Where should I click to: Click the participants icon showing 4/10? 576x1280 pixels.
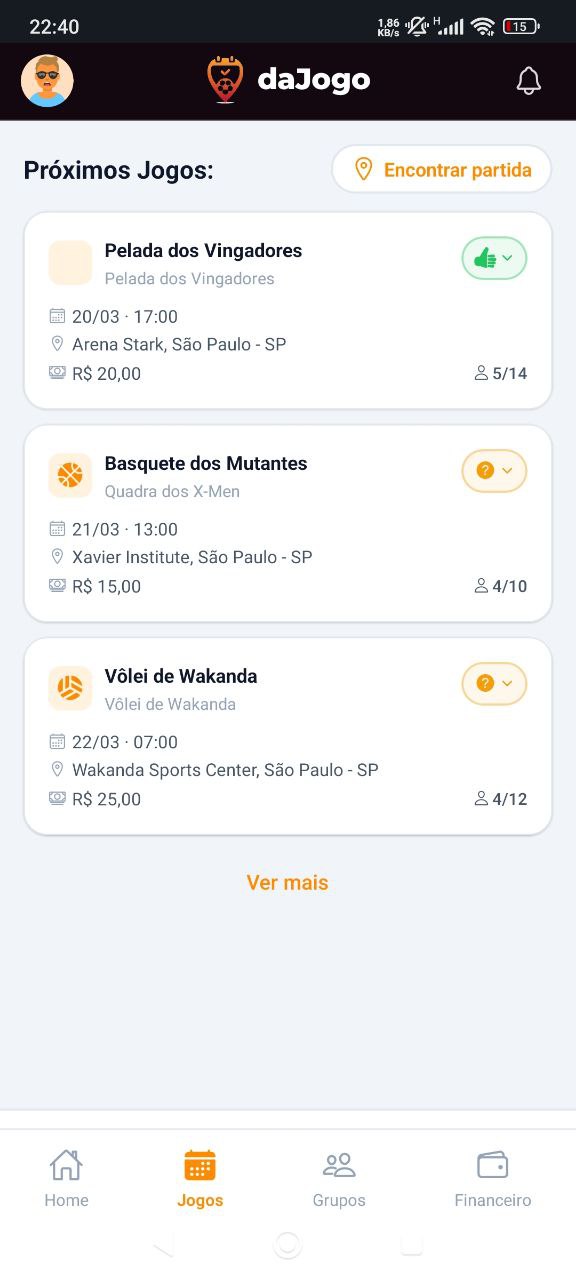click(480, 586)
